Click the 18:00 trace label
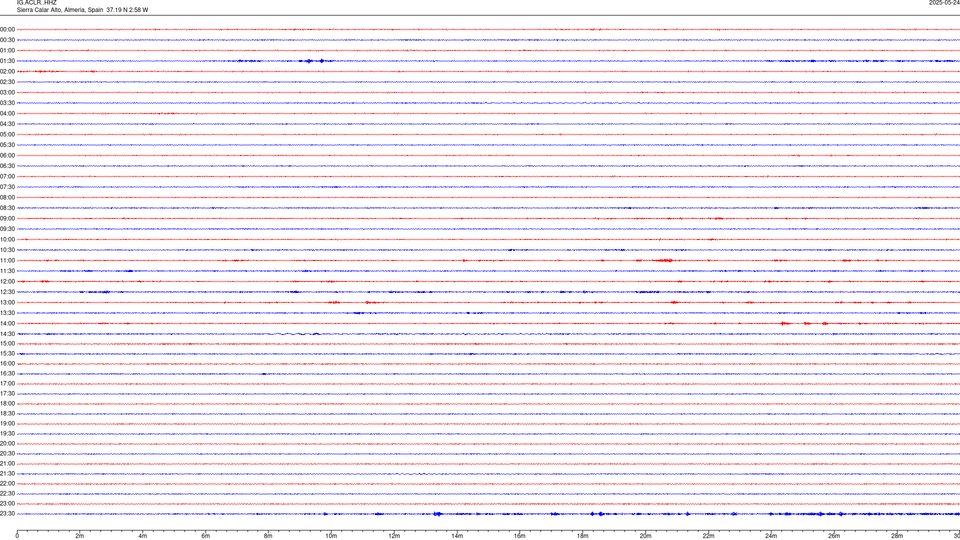 pos(7,403)
